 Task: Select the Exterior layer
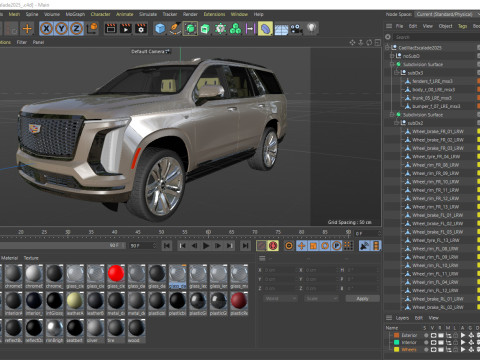409,335
